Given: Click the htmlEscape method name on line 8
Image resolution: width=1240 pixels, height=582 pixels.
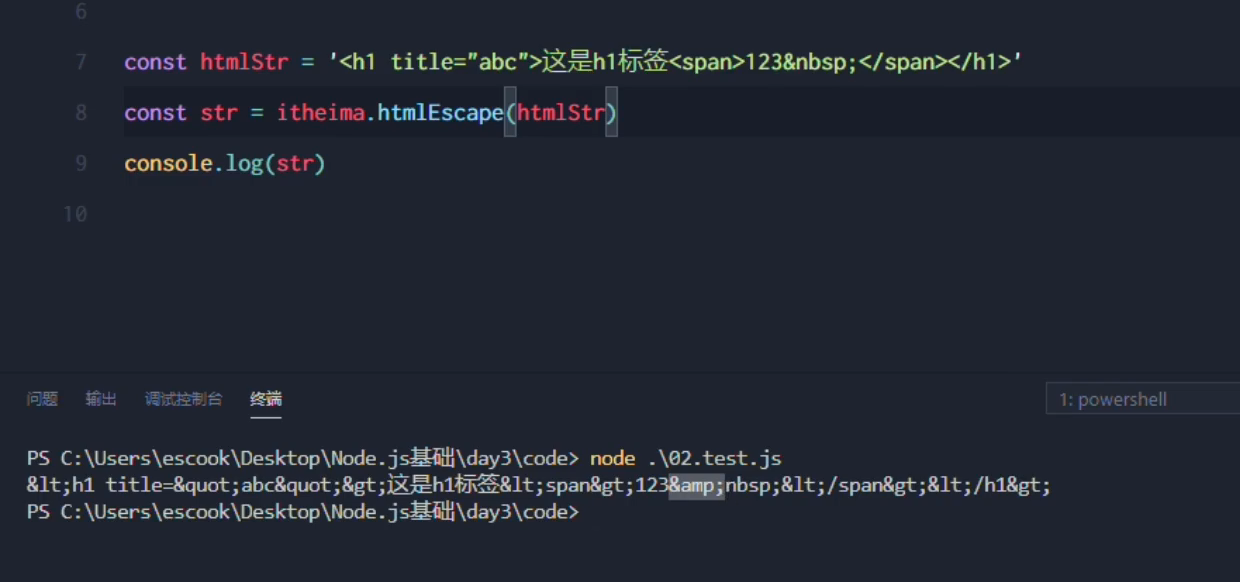Looking at the screenshot, I should click(440, 113).
